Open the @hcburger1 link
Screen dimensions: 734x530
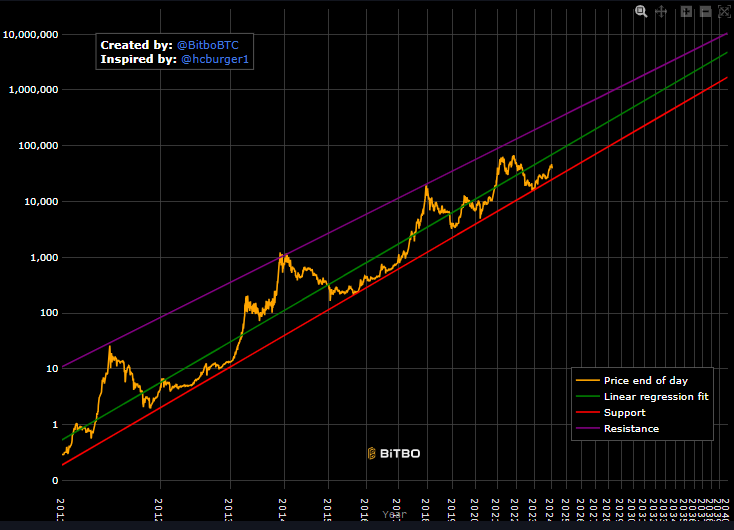pos(215,59)
